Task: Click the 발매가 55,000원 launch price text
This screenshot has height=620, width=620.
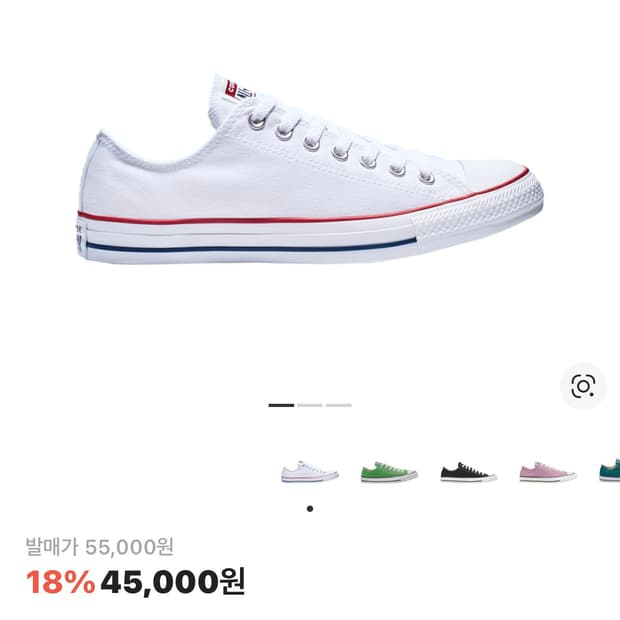Action: 100,547
